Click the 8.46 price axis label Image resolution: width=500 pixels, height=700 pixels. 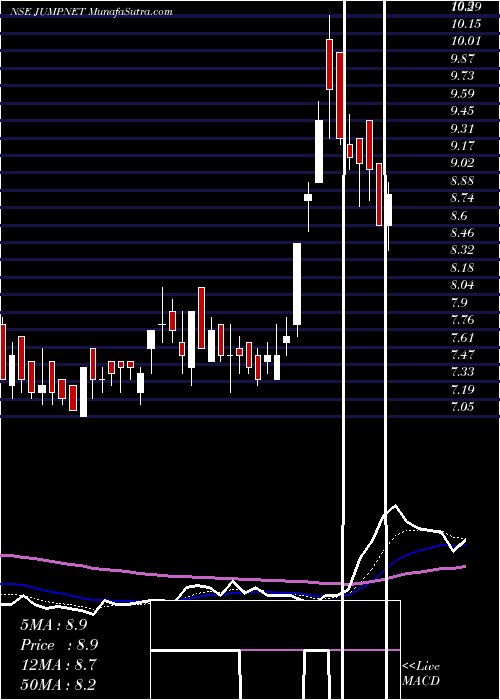[462, 233]
